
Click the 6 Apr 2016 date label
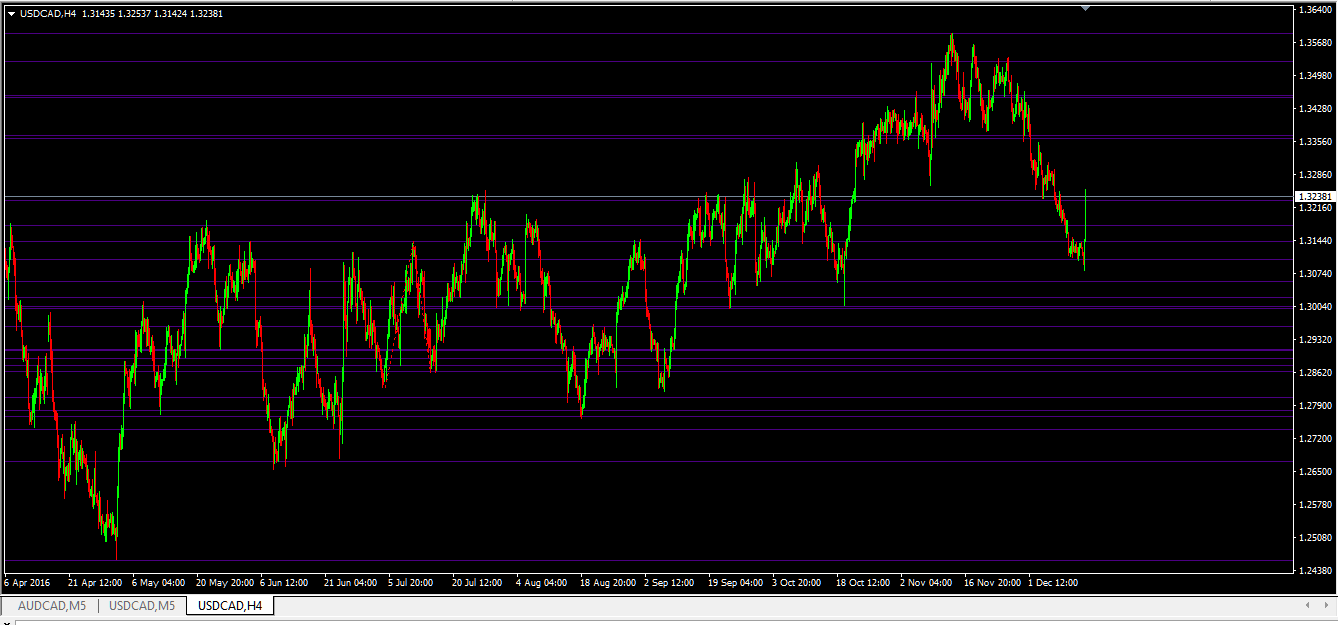pos(27,582)
